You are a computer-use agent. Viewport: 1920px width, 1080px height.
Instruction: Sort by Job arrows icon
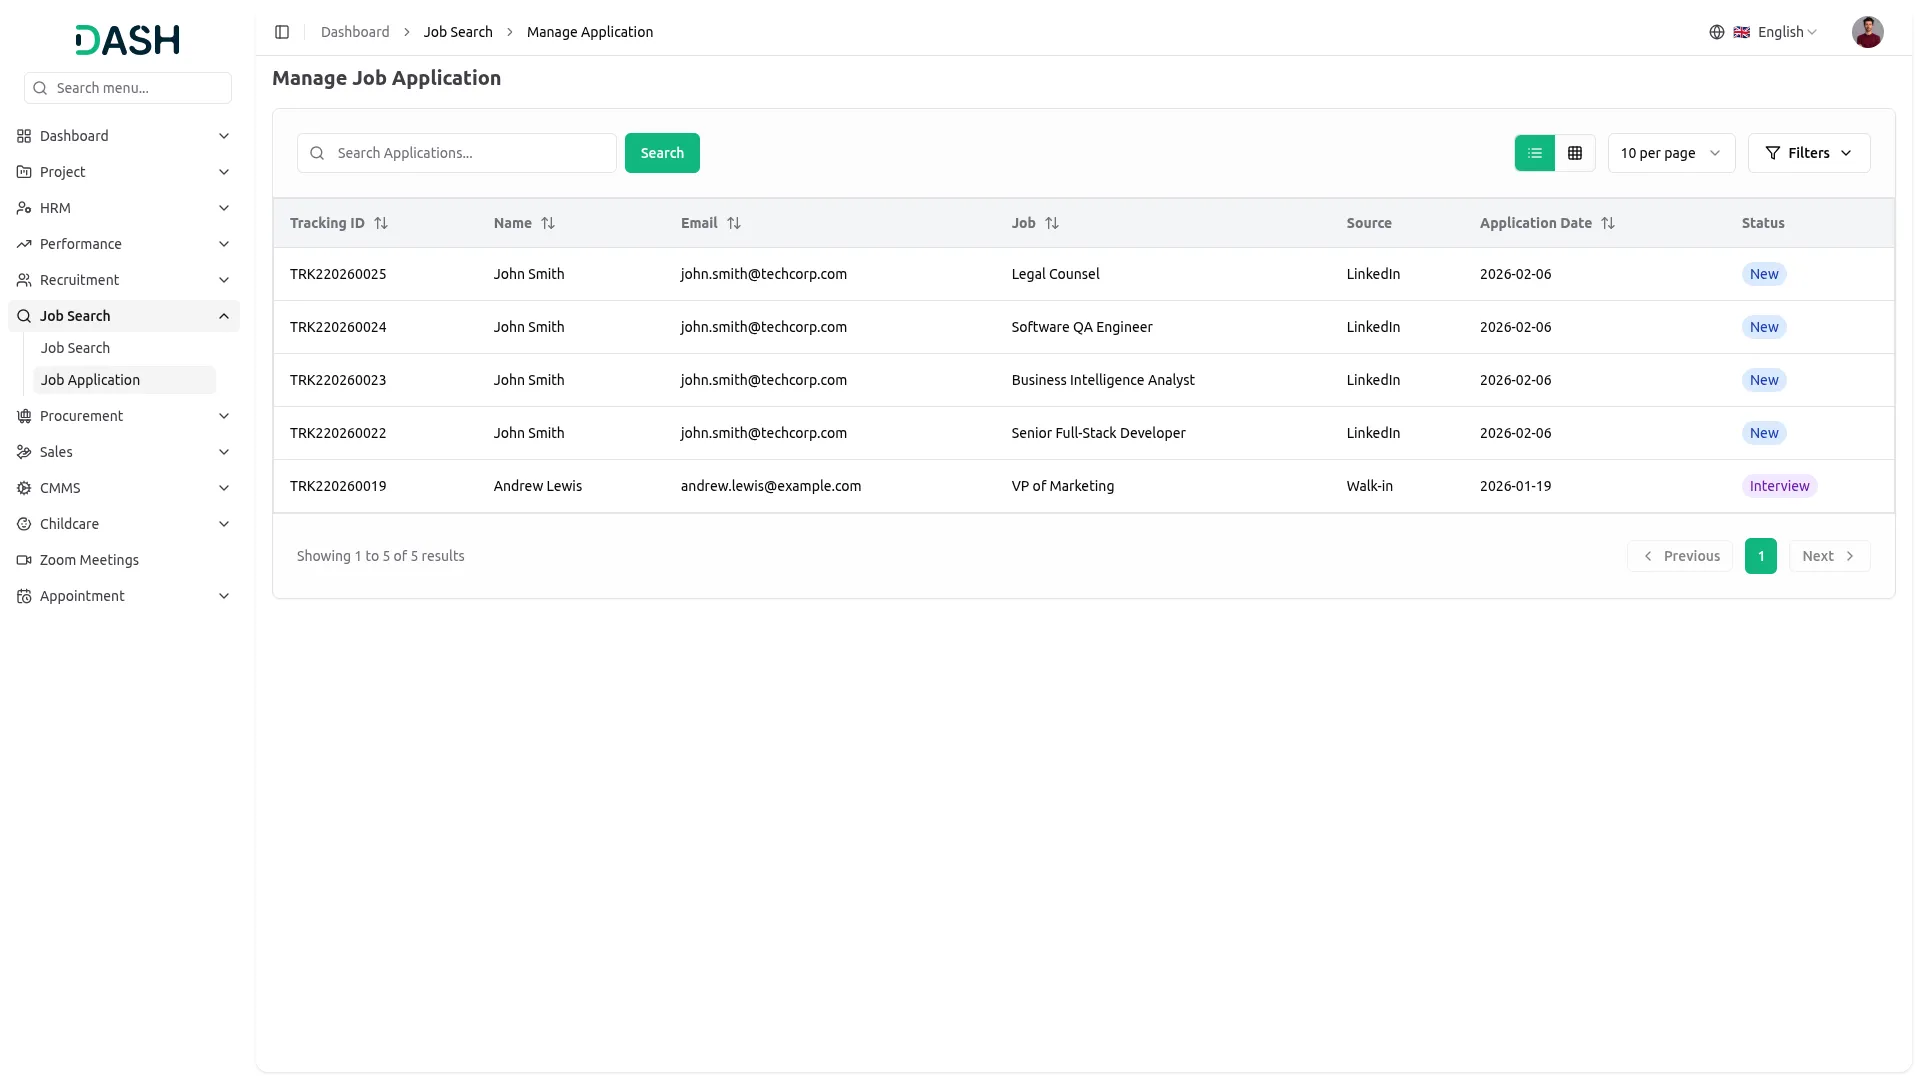(x=1052, y=223)
